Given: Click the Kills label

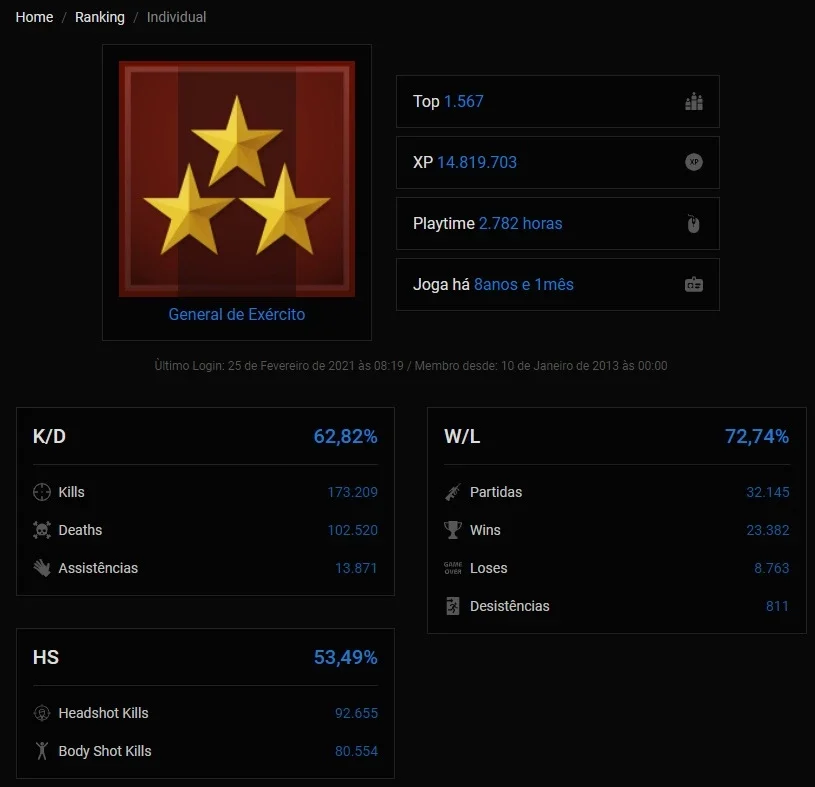Looking at the screenshot, I should pos(72,492).
